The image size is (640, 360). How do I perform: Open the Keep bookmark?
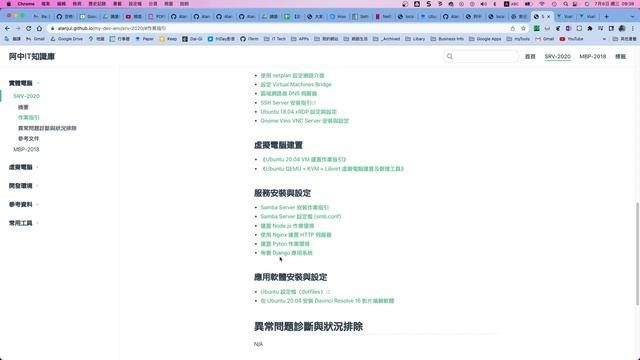(x=168, y=39)
